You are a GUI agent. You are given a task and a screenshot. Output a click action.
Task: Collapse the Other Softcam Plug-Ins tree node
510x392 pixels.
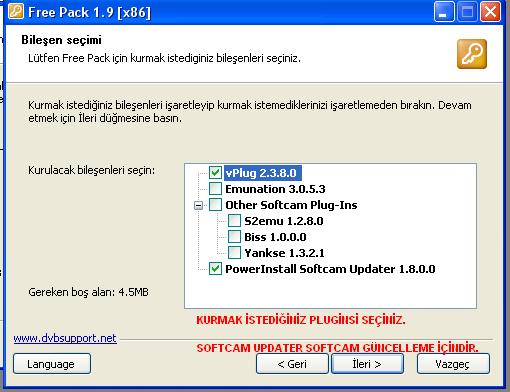point(198,205)
